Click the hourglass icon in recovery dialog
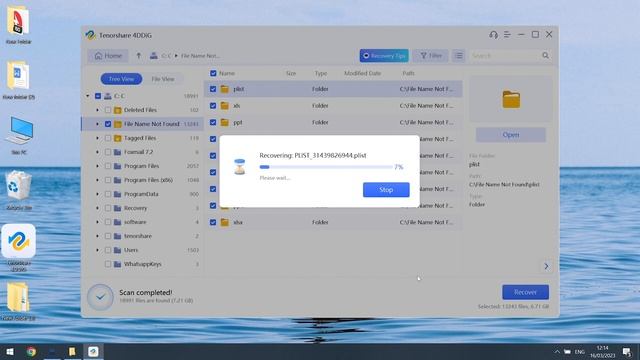Image resolution: width=640 pixels, height=360 pixels. pos(240,167)
